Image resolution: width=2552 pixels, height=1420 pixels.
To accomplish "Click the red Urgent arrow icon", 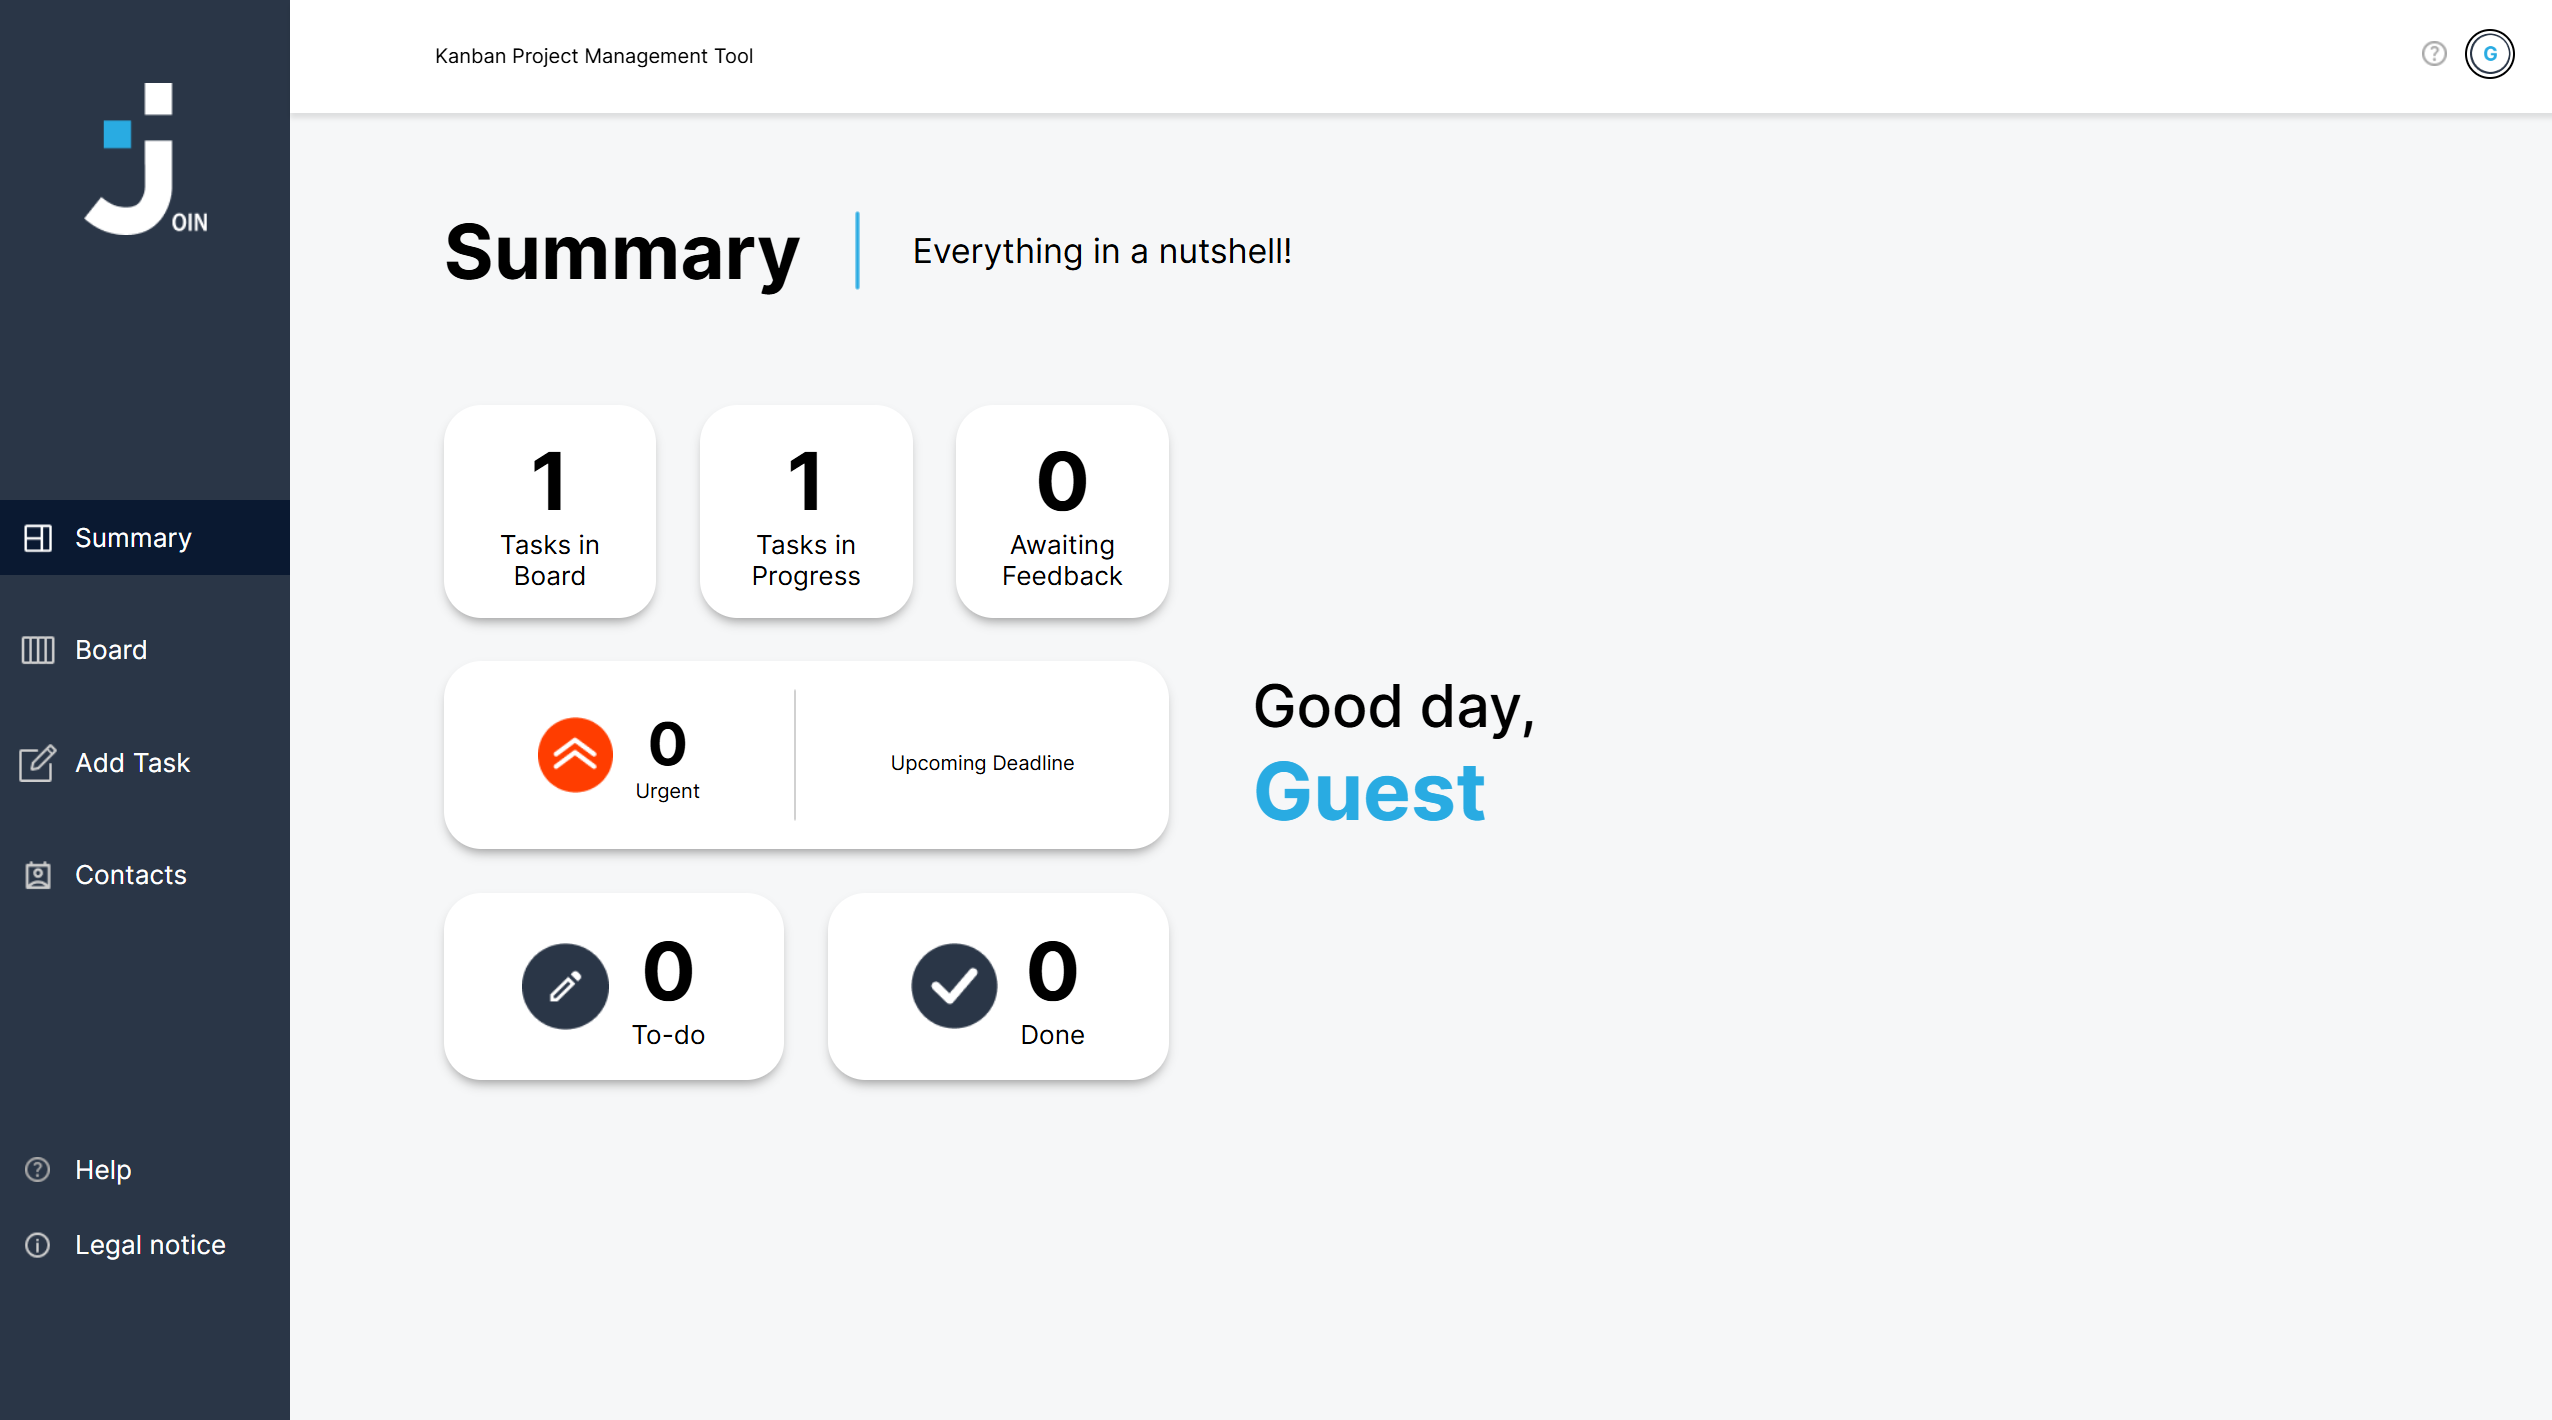I will [x=575, y=755].
